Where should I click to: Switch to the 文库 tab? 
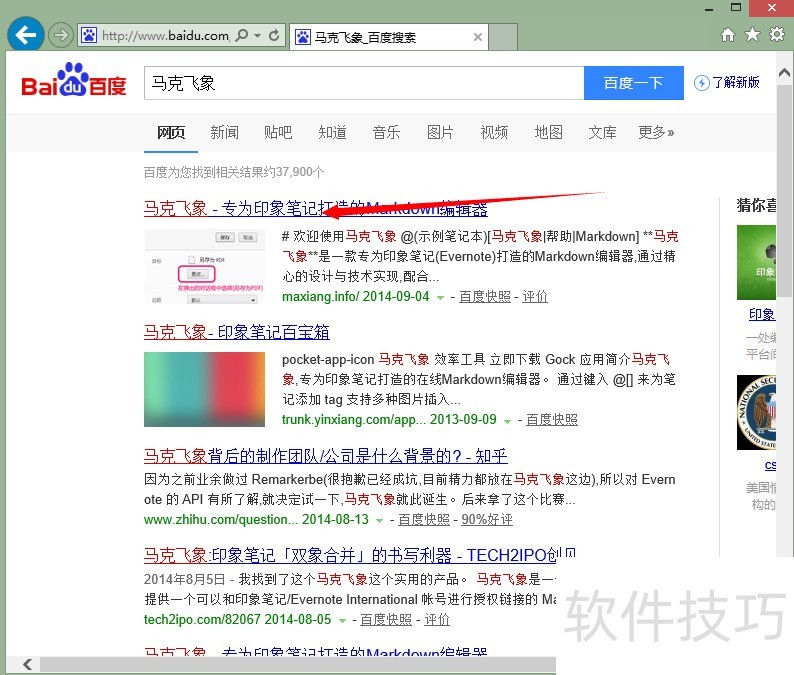(x=602, y=133)
